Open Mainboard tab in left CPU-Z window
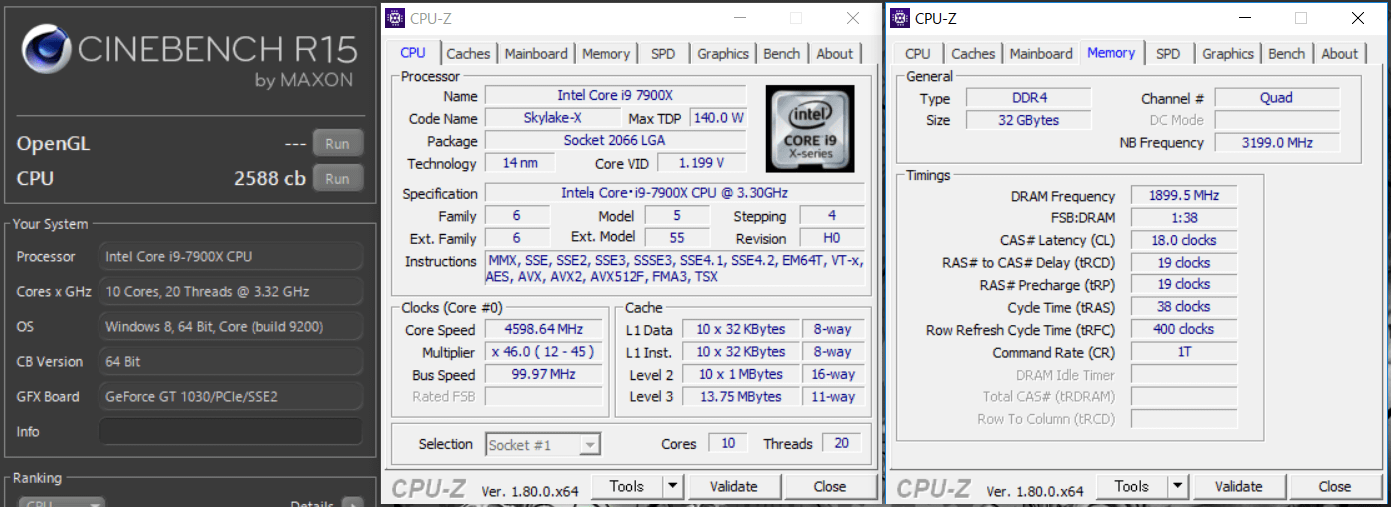This screenshot has height=507, width=1391. coord(536,54)
